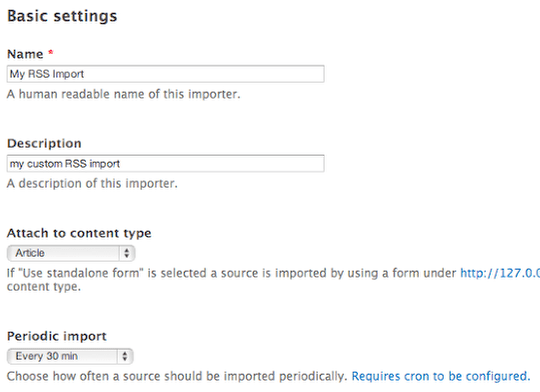Click the arrows on Article select box
The width and height of the screenshot is (540, 392).
126,253
